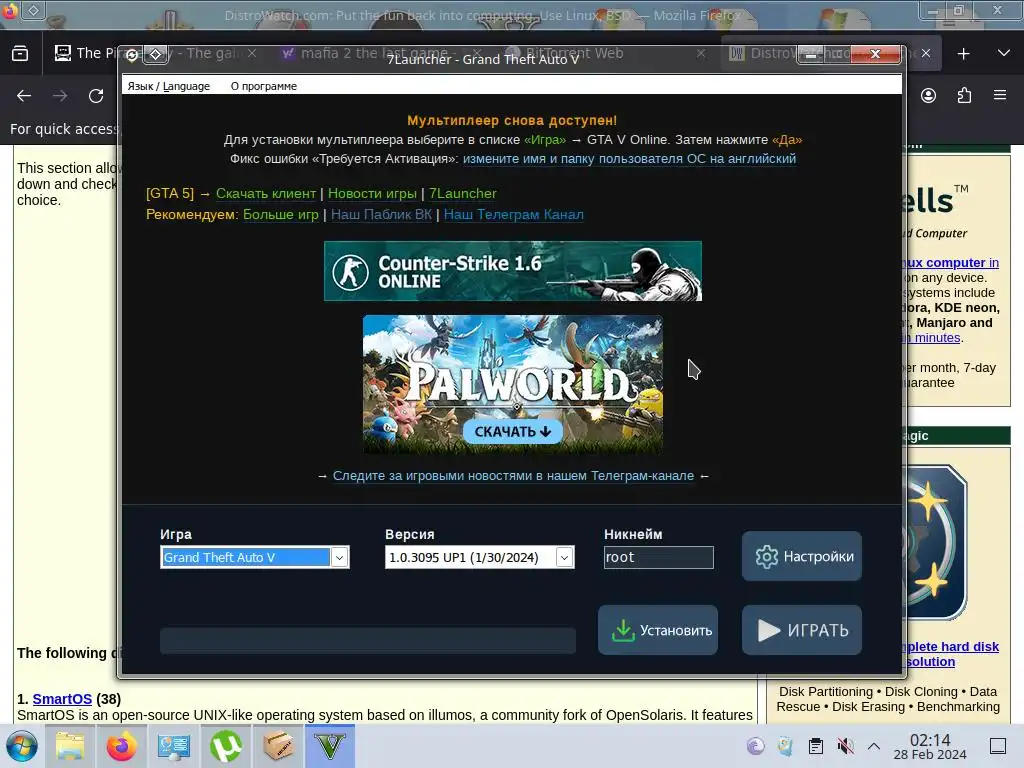Close the DistroWatch tab in Firefox
The height and width of the screenshot is (768, 1024).
point(926,54)
